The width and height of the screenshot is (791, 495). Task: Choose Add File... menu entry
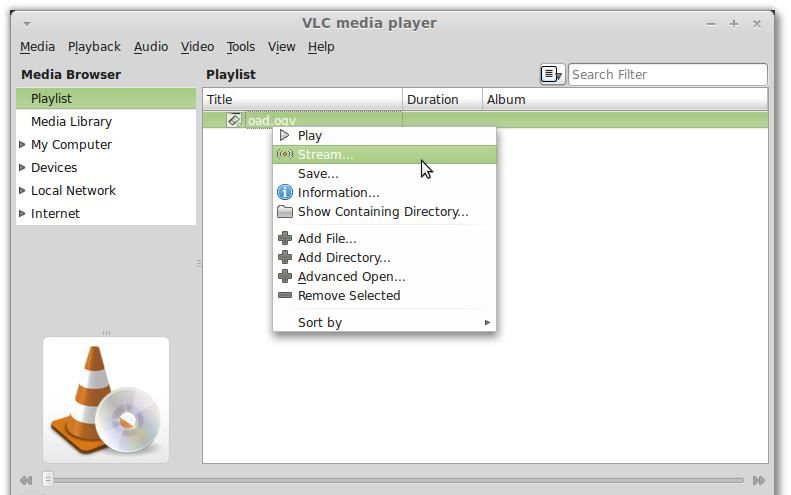coord(384,238)
